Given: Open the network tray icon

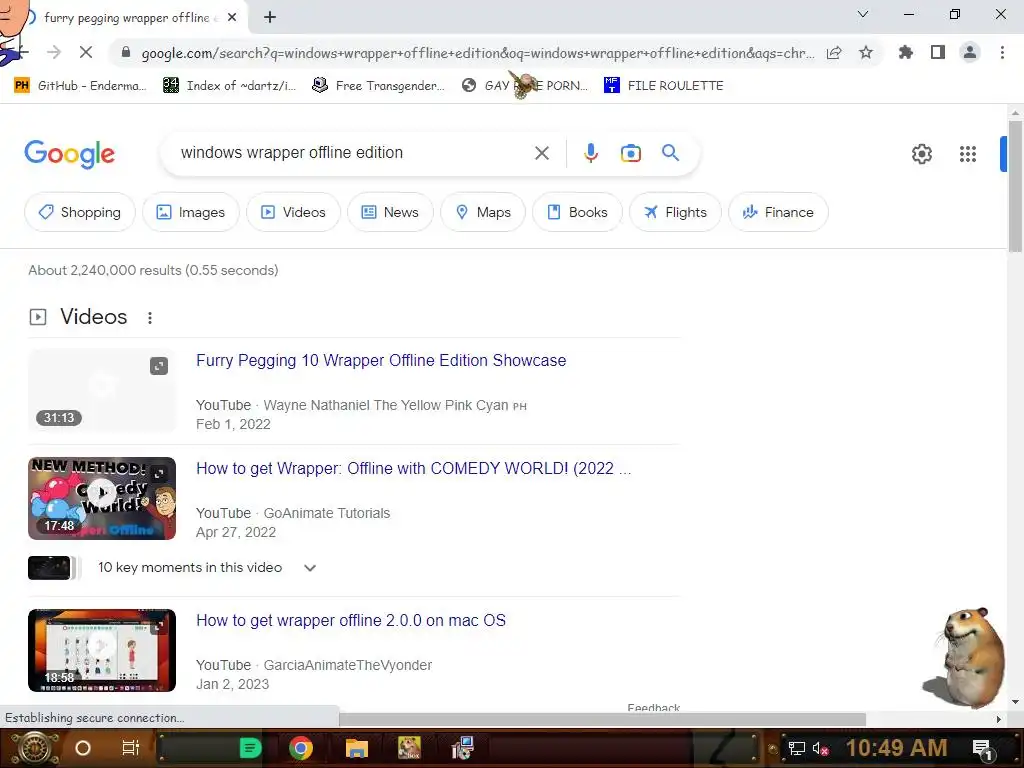Looking at the screenshot, I should point(796,748).
